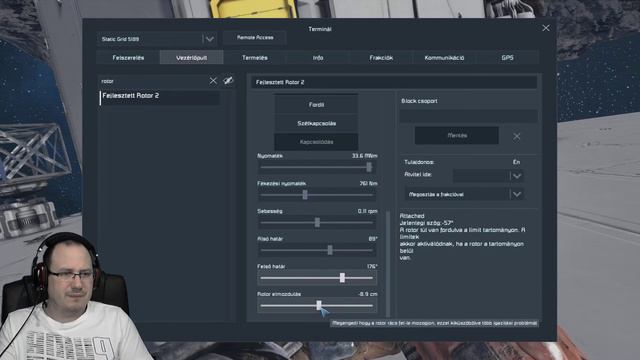Screen dimensions: 640x360
Task: Click the 33.6 MNm torque value
Action: [x=364, y=156]
